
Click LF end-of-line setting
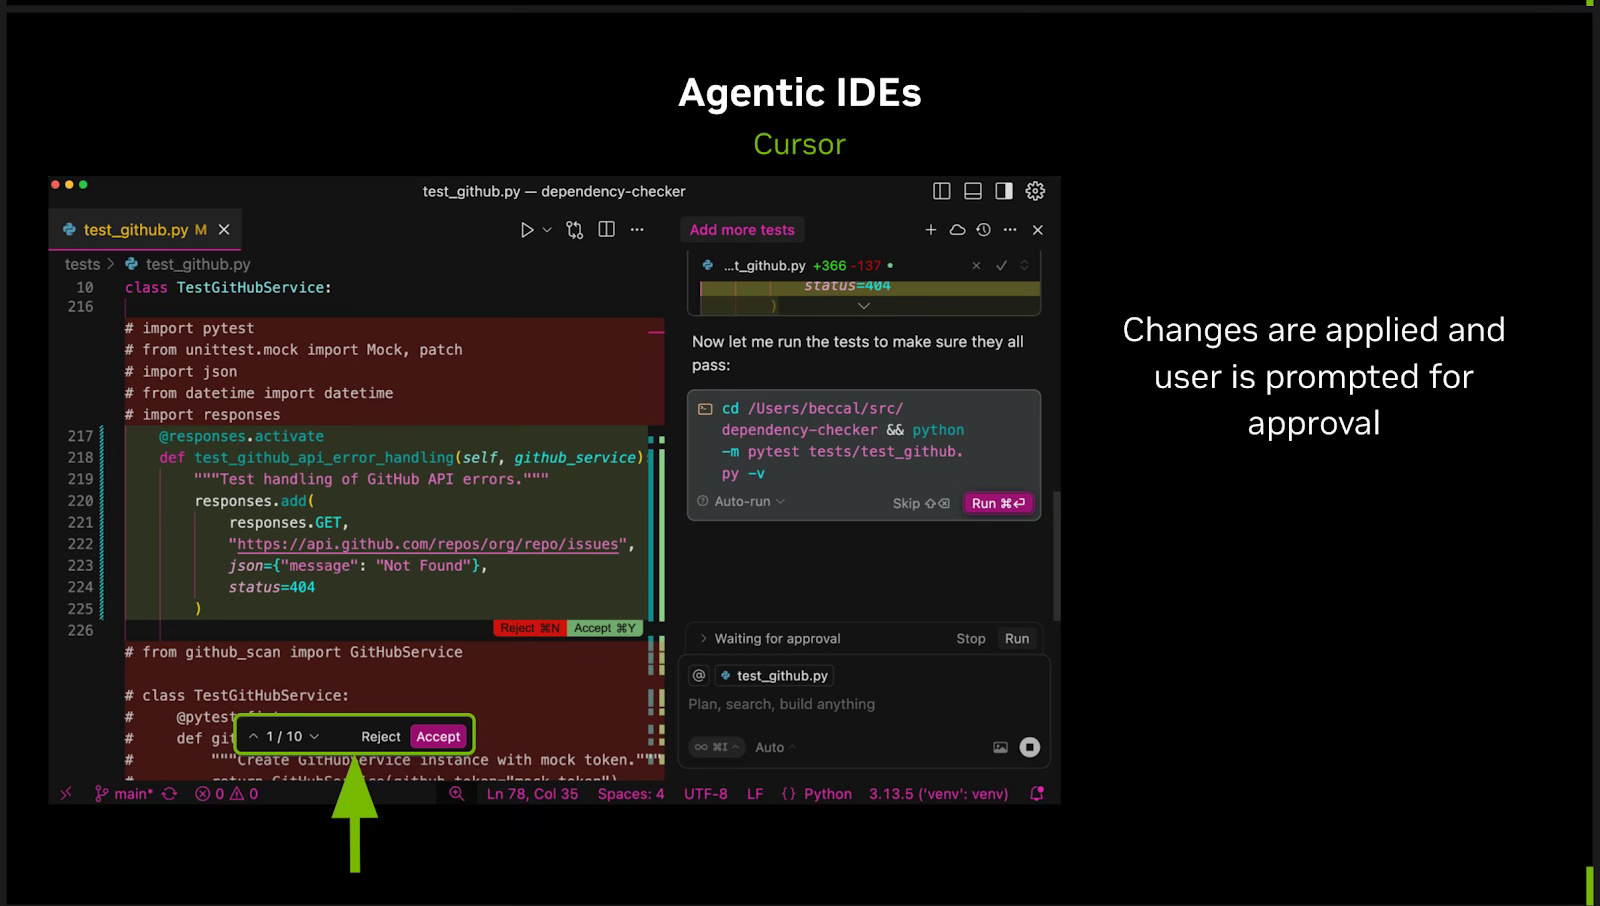coord(755,794)
